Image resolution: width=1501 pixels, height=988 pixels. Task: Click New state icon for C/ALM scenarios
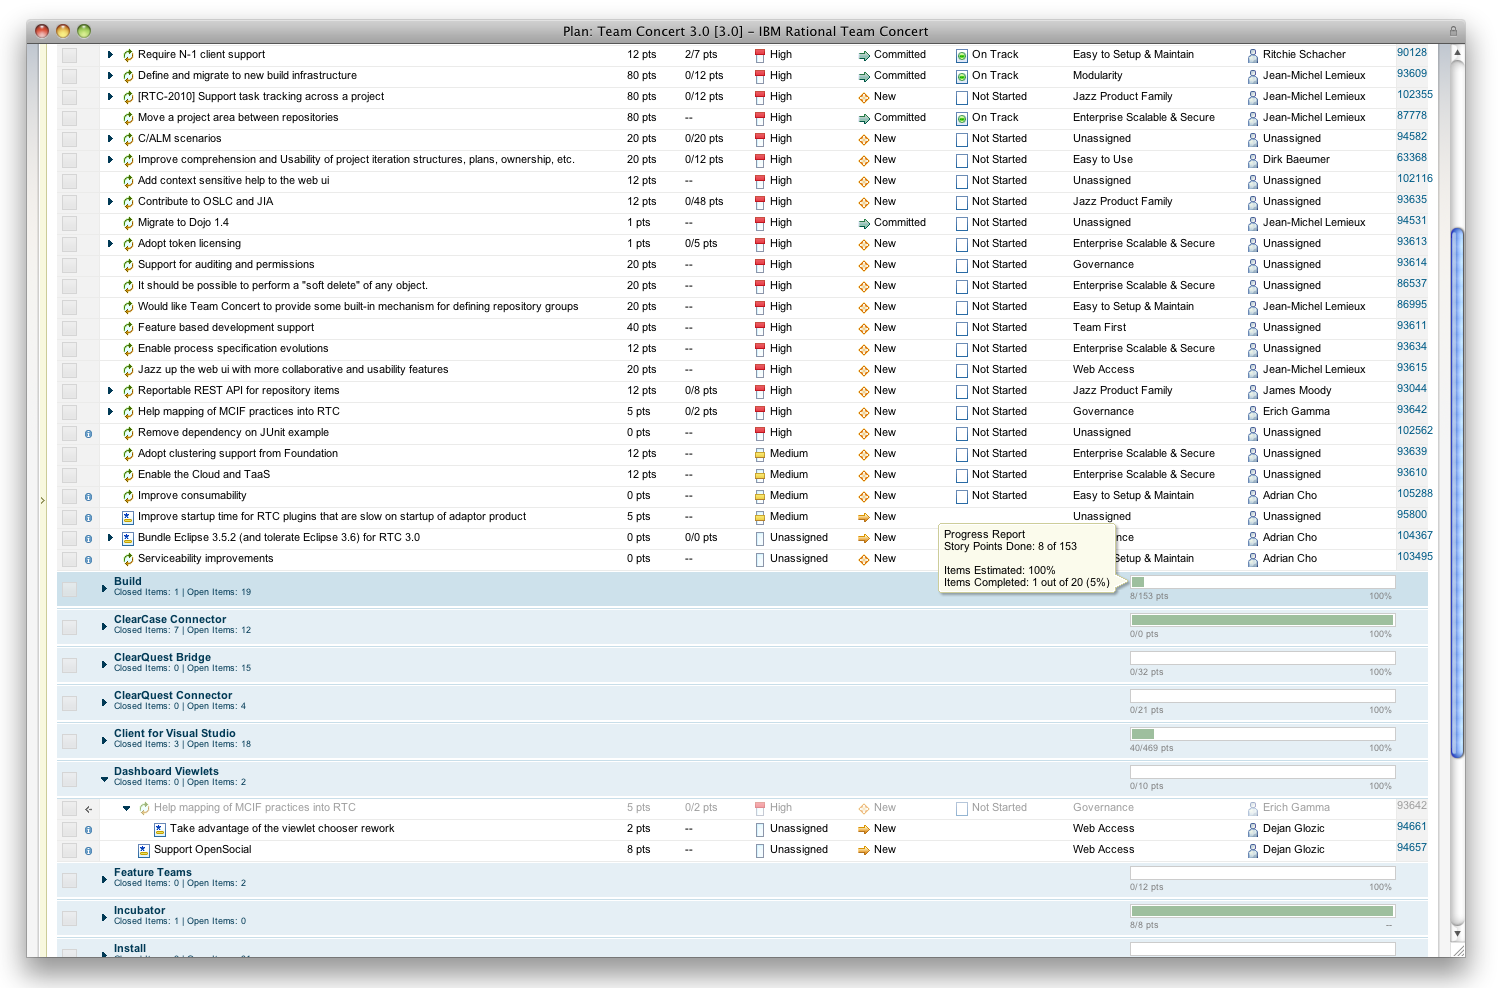[x=864, y=139]
